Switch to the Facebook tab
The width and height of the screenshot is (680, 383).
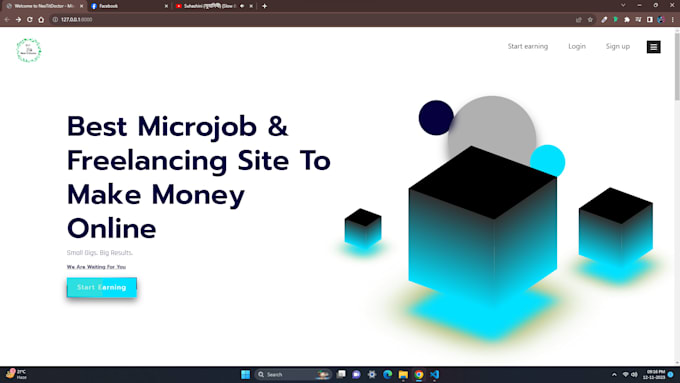pyautogui.click(x=129, y=6)
